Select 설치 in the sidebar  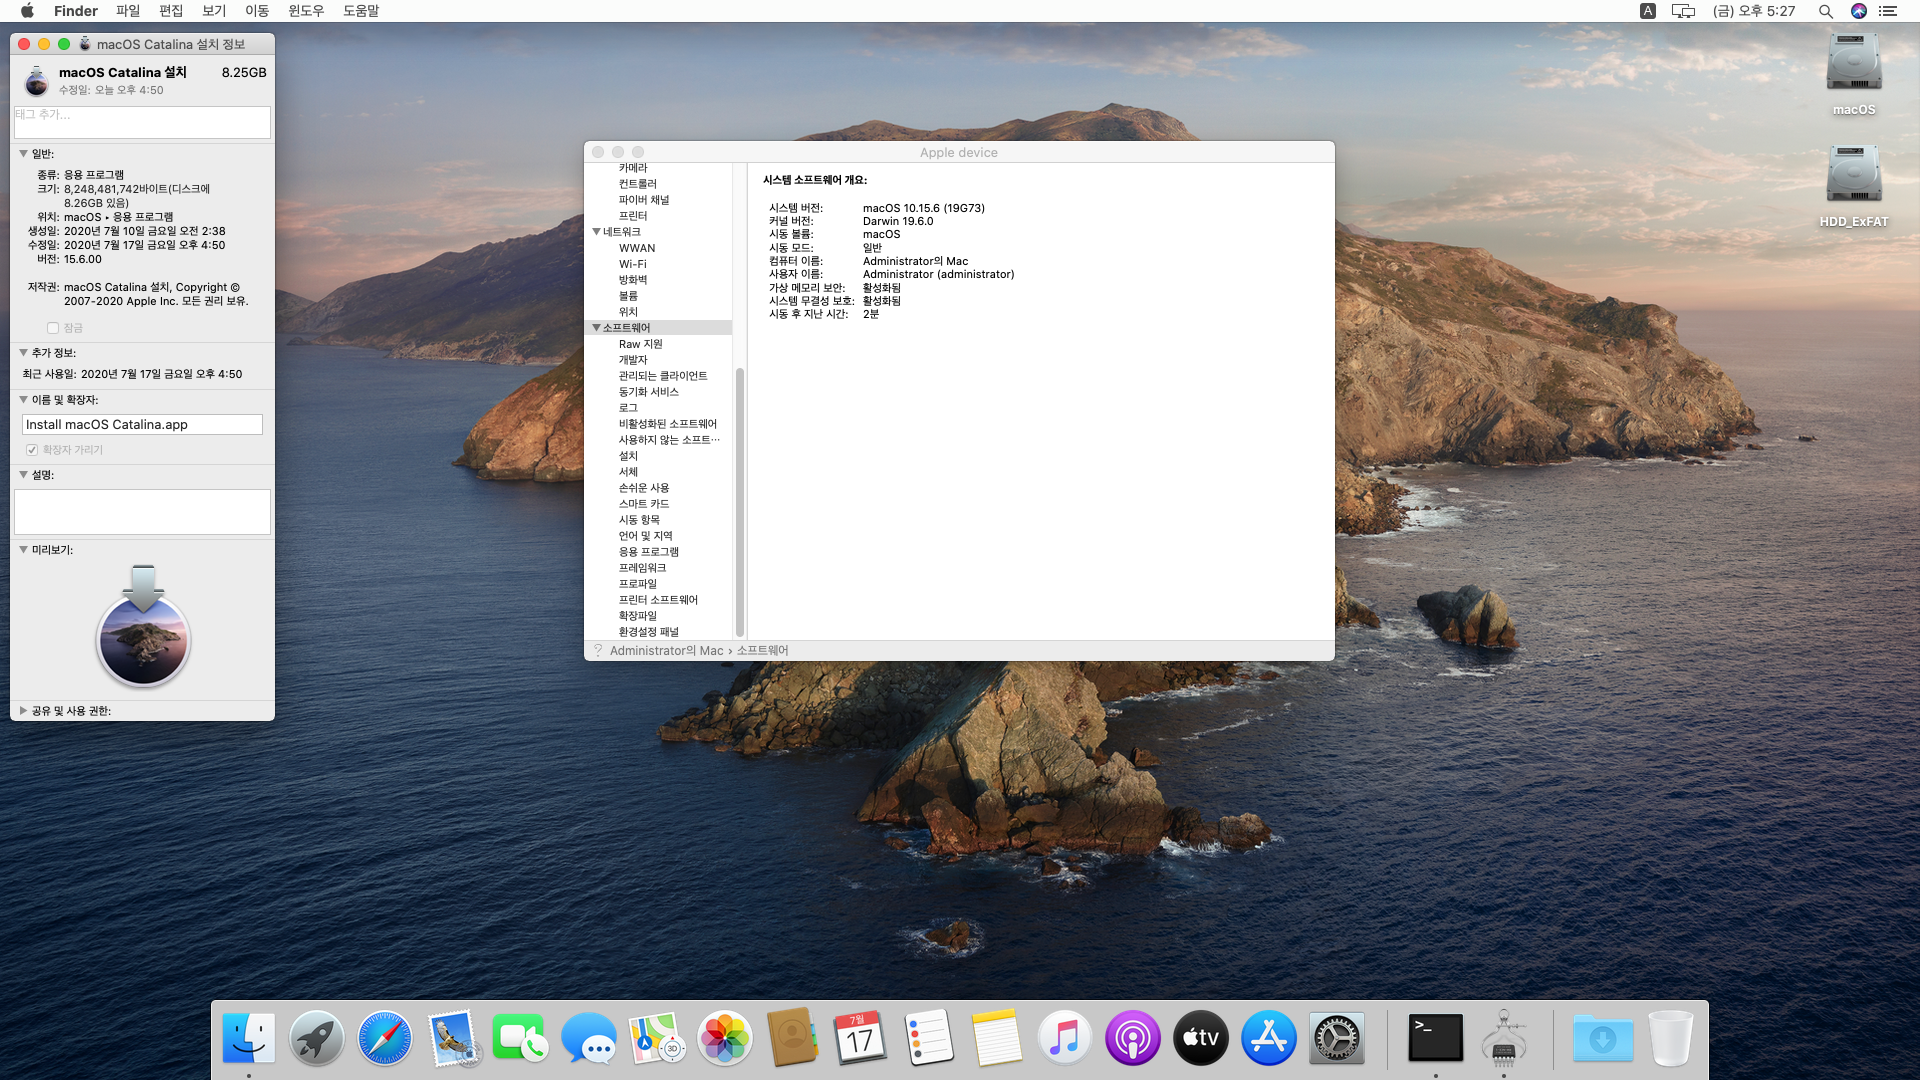[628, 456]
